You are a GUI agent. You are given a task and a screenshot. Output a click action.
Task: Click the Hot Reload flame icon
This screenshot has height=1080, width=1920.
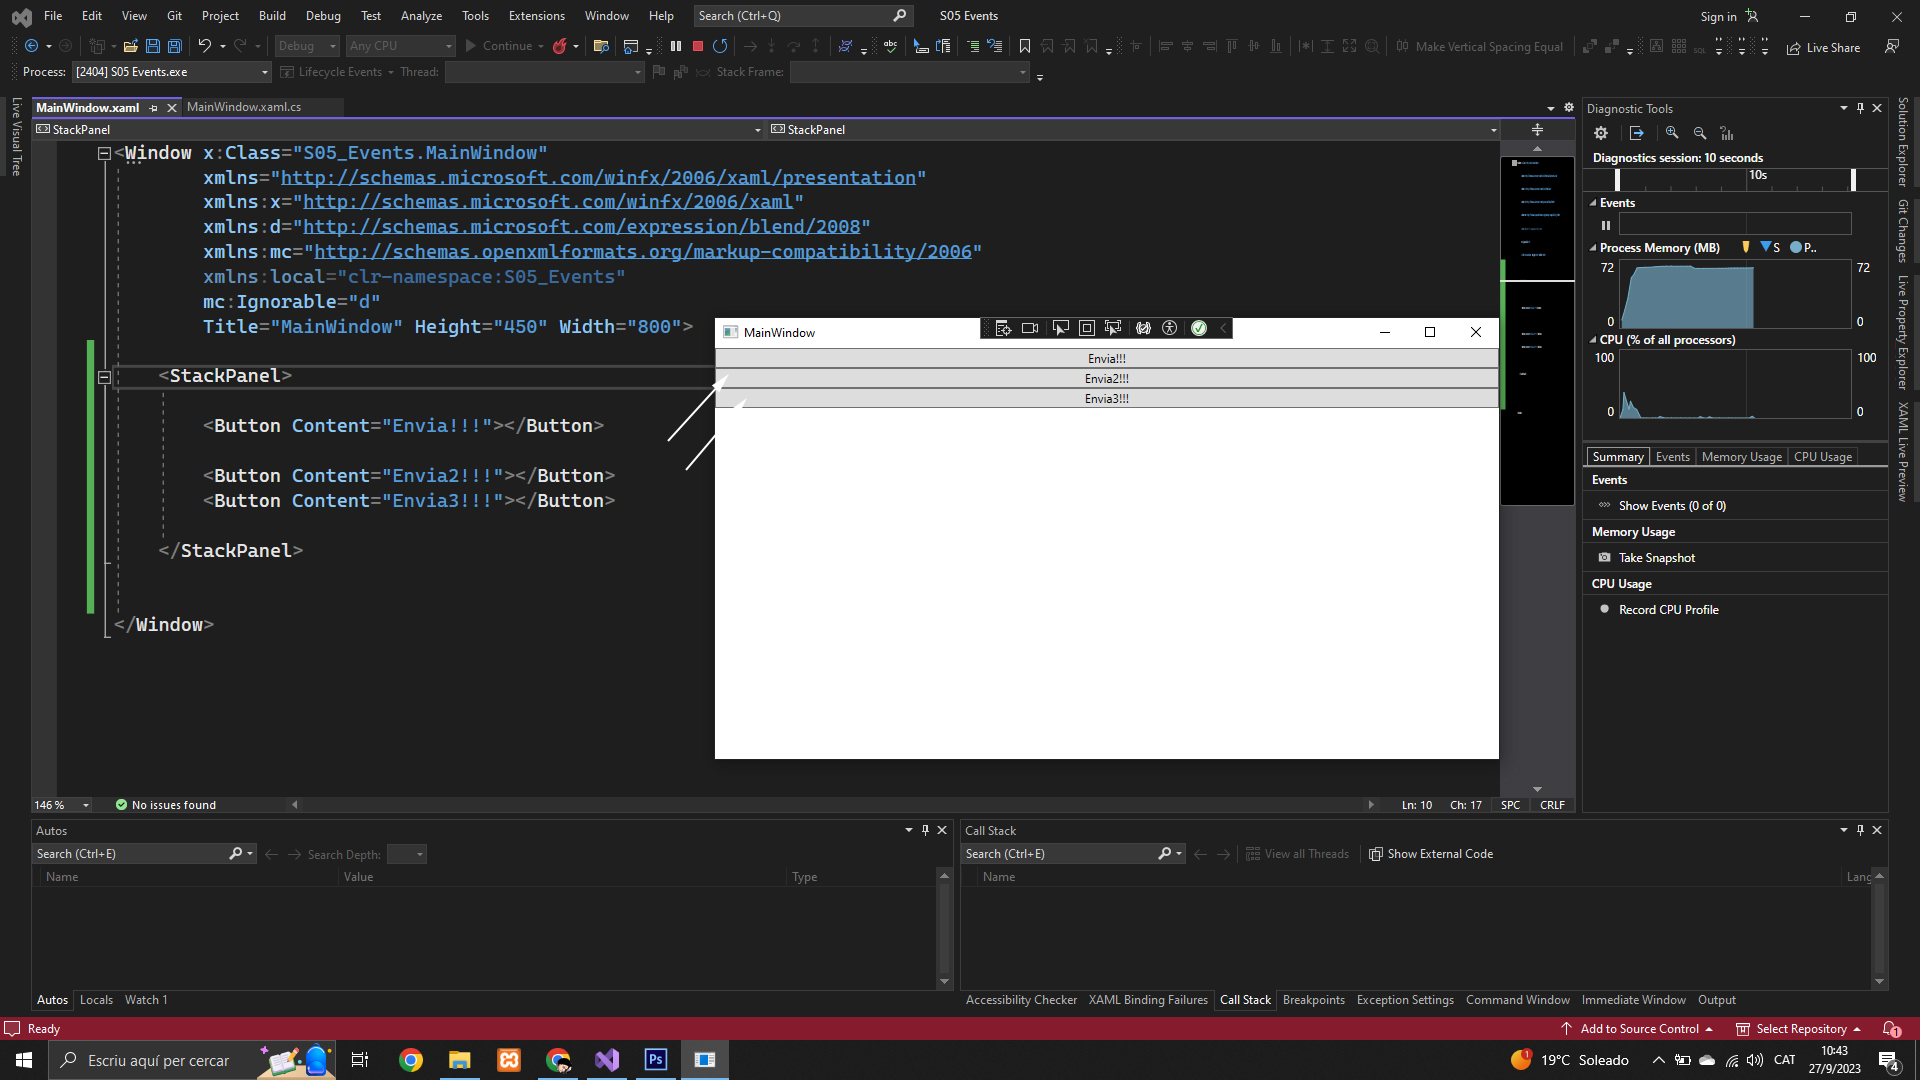point(560,46)
